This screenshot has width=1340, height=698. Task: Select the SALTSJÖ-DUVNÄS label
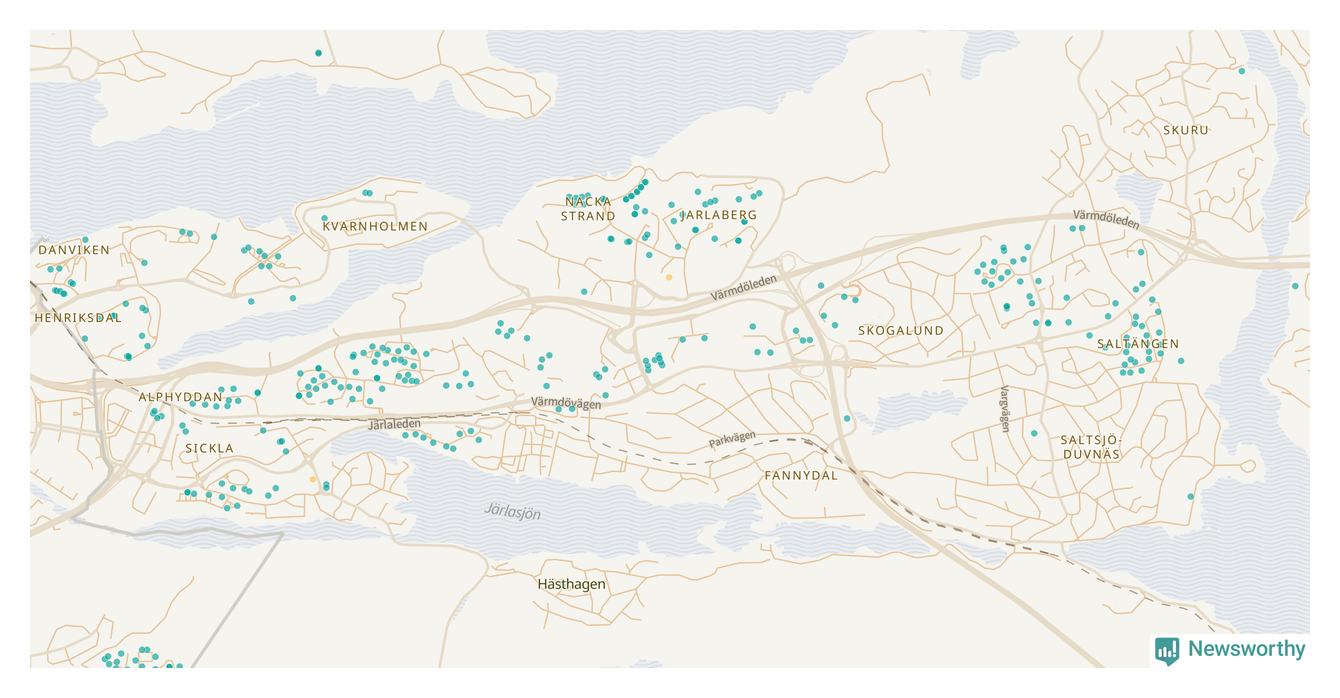1090,446
